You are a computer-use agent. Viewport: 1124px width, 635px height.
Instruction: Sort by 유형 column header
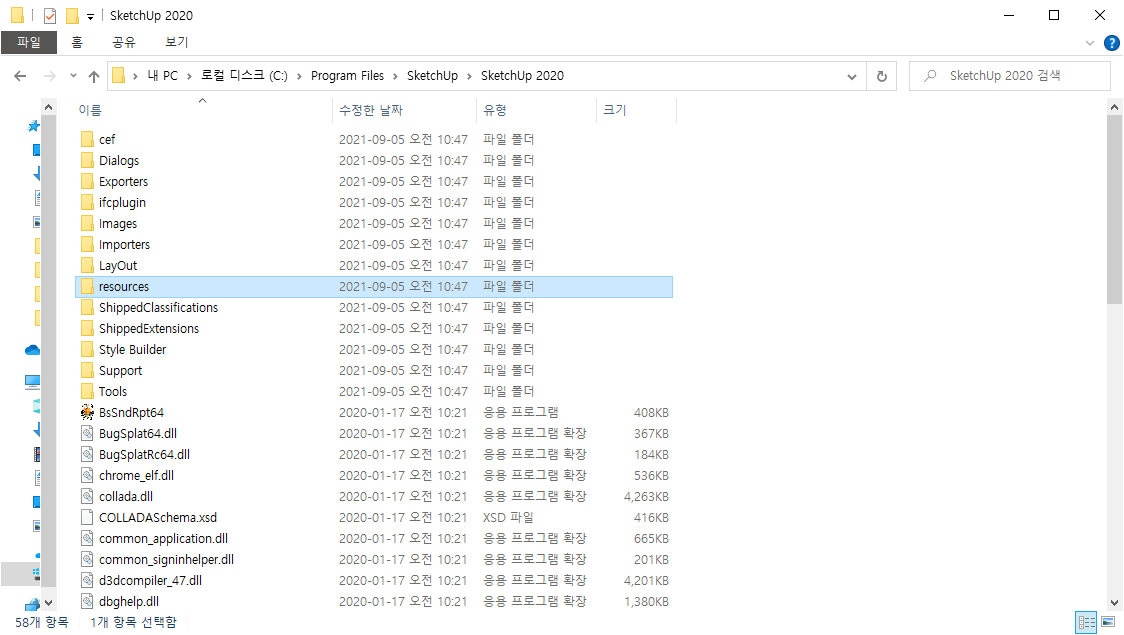(495, 110)
